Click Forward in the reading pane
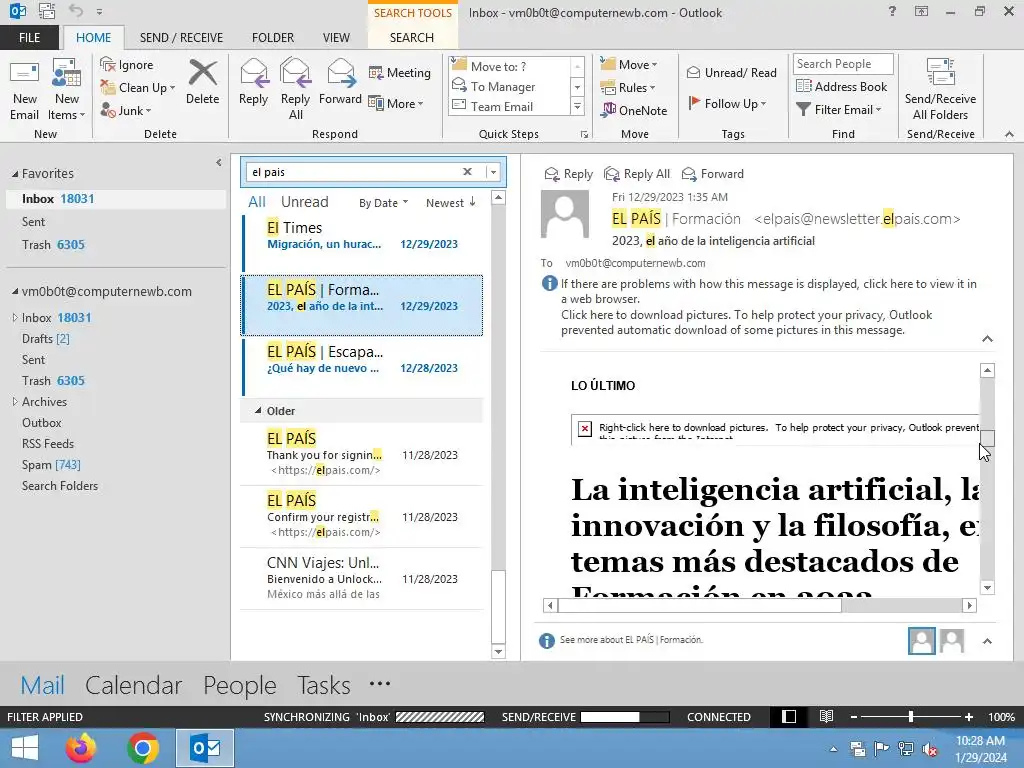Screen dimensions: 1024x768 point(712,174)
